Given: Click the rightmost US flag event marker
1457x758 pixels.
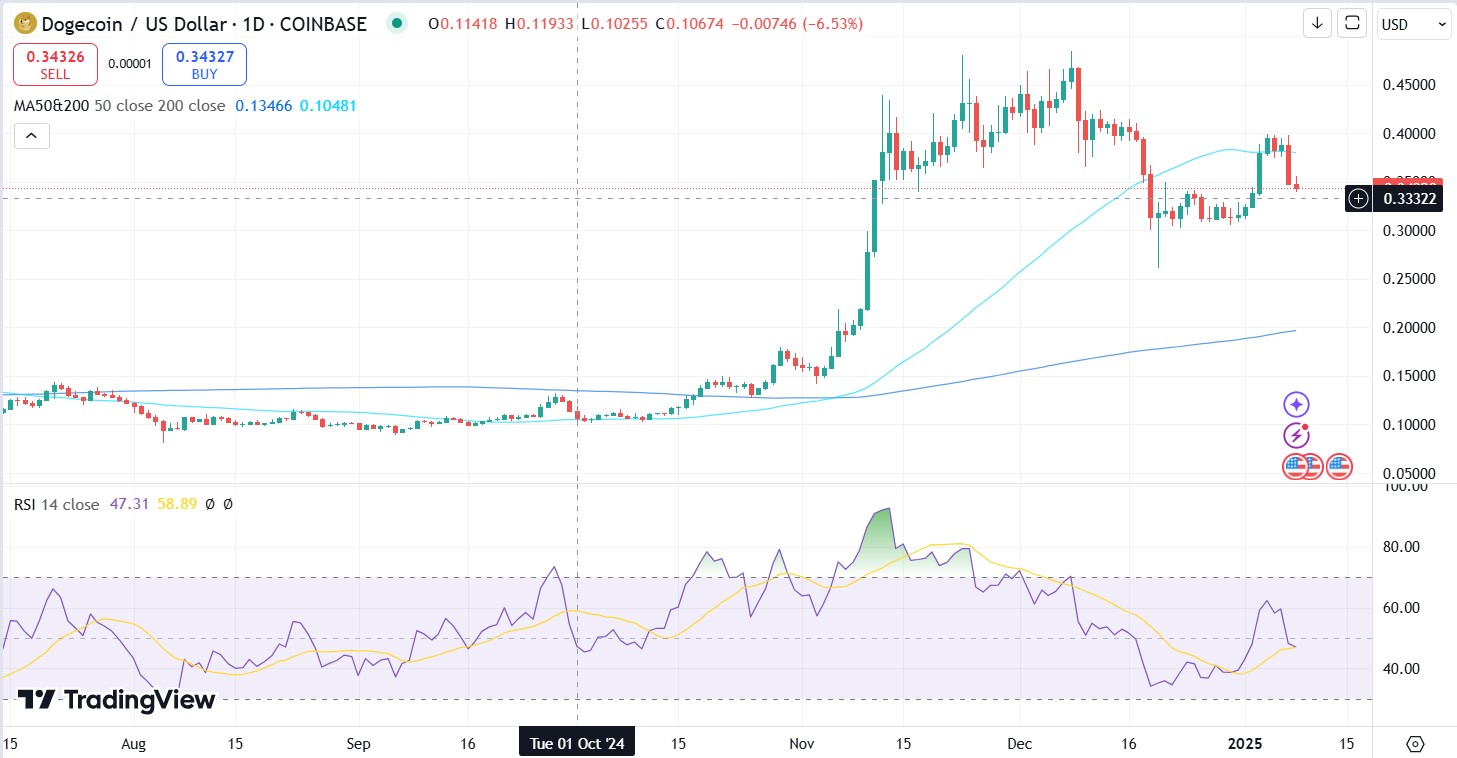Looking at the screenshot, I should pos(1339,466).
